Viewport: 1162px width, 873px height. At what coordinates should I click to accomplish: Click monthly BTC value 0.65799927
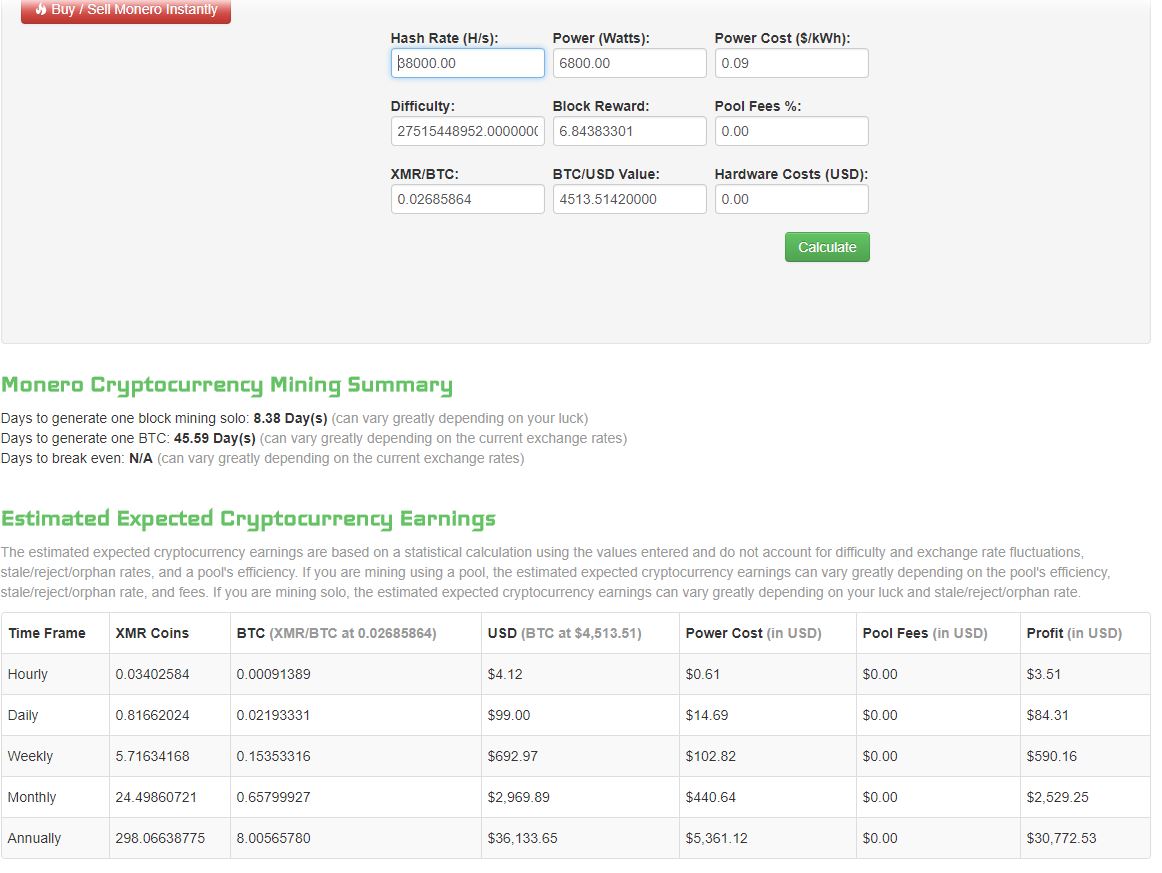[273, 797]
